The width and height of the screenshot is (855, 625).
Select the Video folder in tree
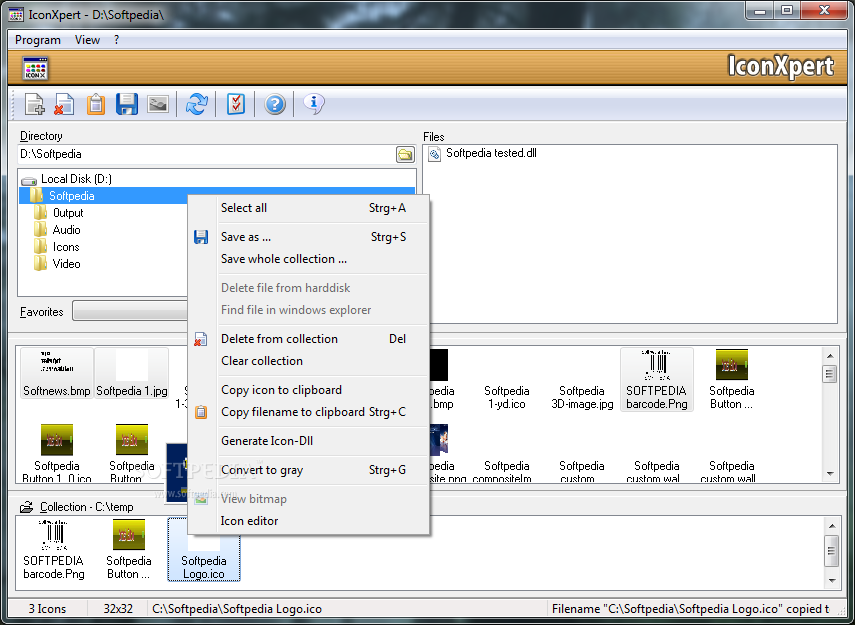66,264
